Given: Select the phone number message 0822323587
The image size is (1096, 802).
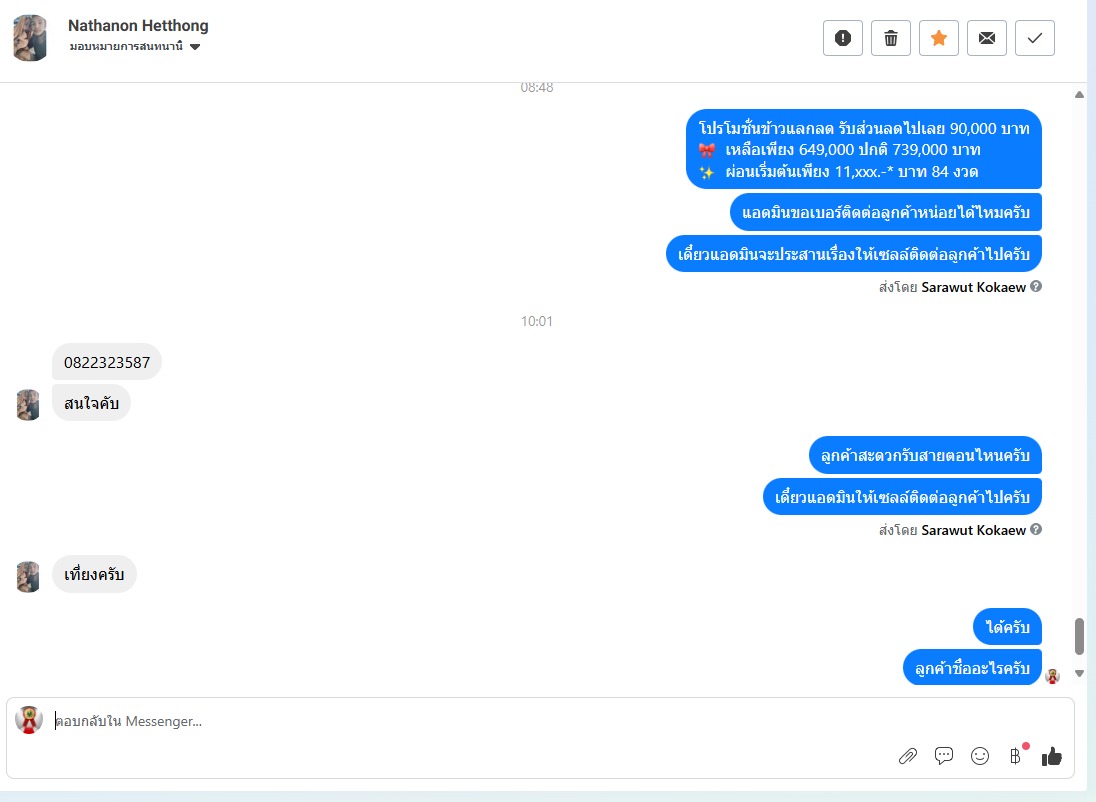Looking at the screenshot, I should pos(107,362).
